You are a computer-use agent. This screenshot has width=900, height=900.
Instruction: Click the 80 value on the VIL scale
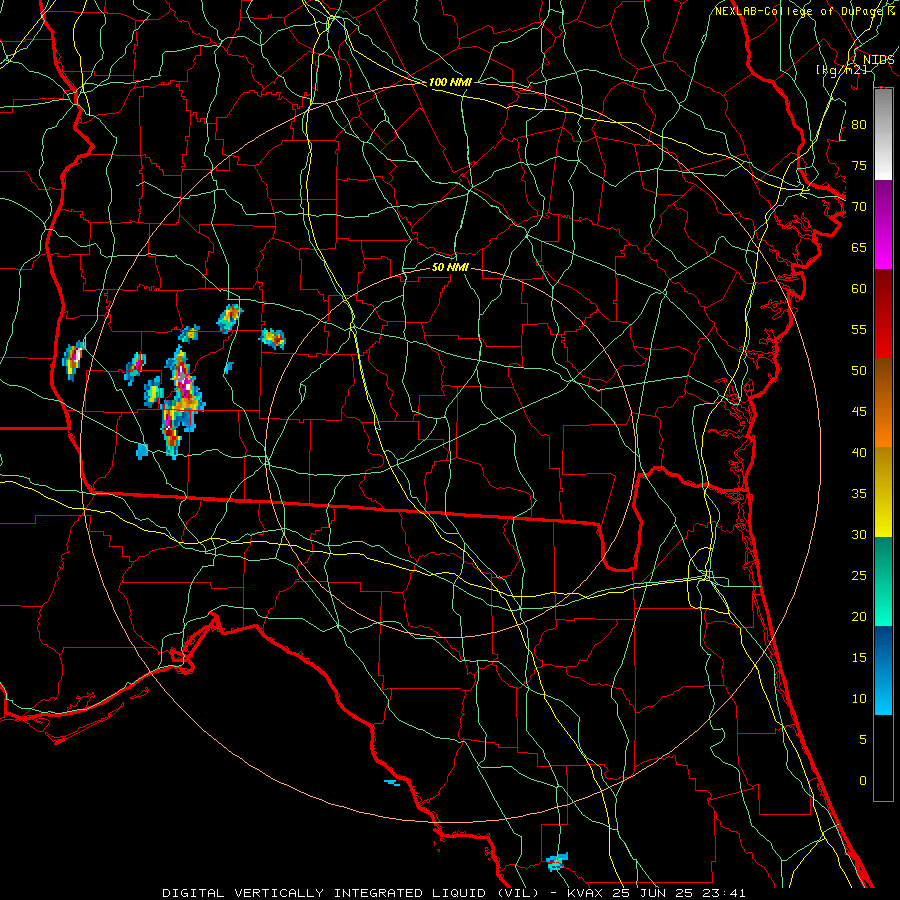(859, 125)
